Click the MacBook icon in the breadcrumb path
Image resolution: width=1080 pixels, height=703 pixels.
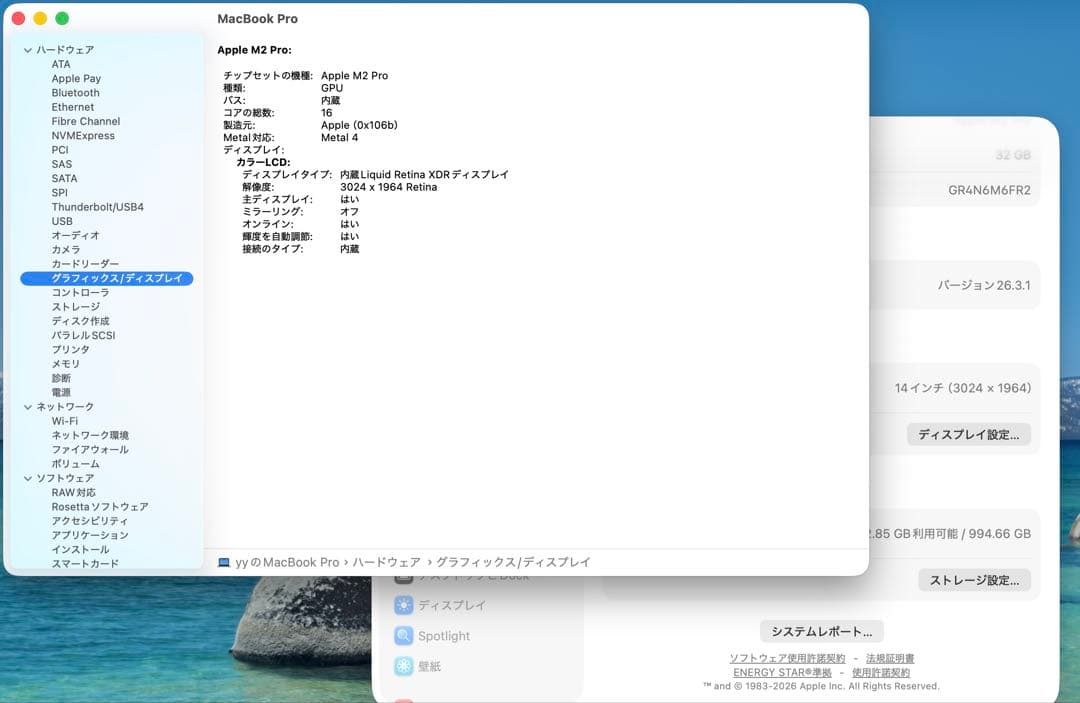click(x=223, y=561)
